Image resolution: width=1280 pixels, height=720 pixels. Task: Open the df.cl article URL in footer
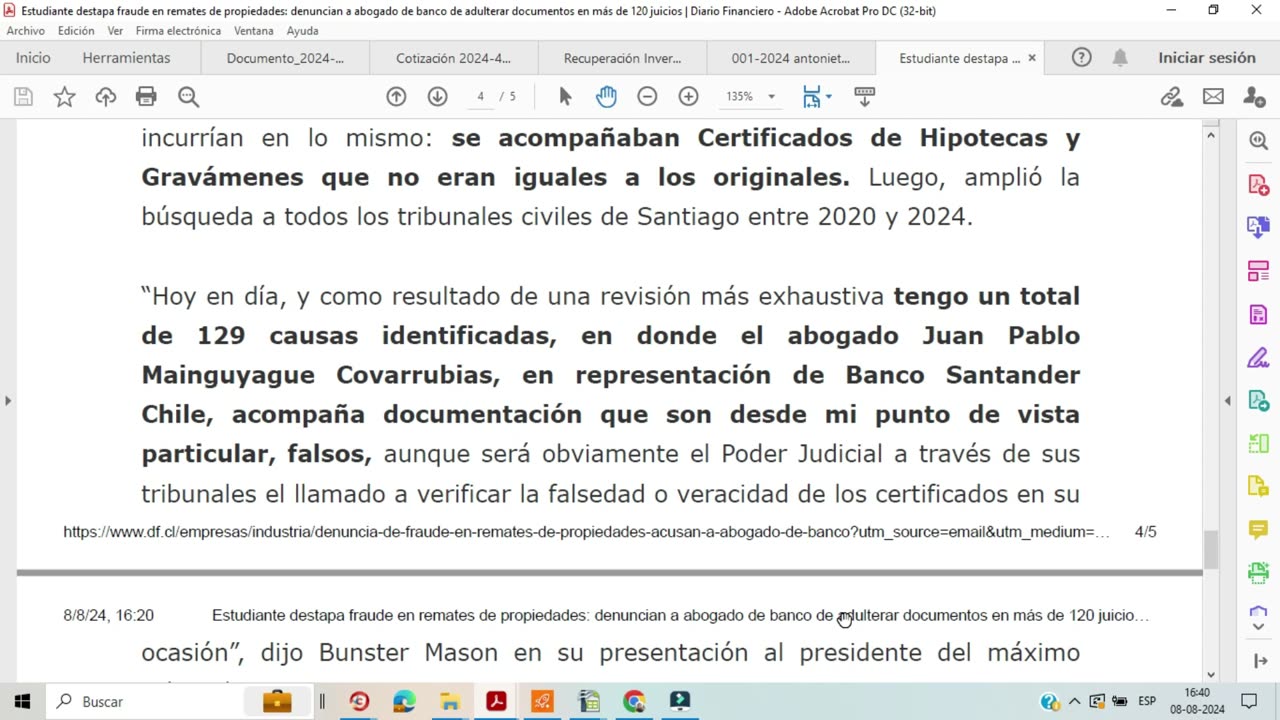[x=586, y=532]
